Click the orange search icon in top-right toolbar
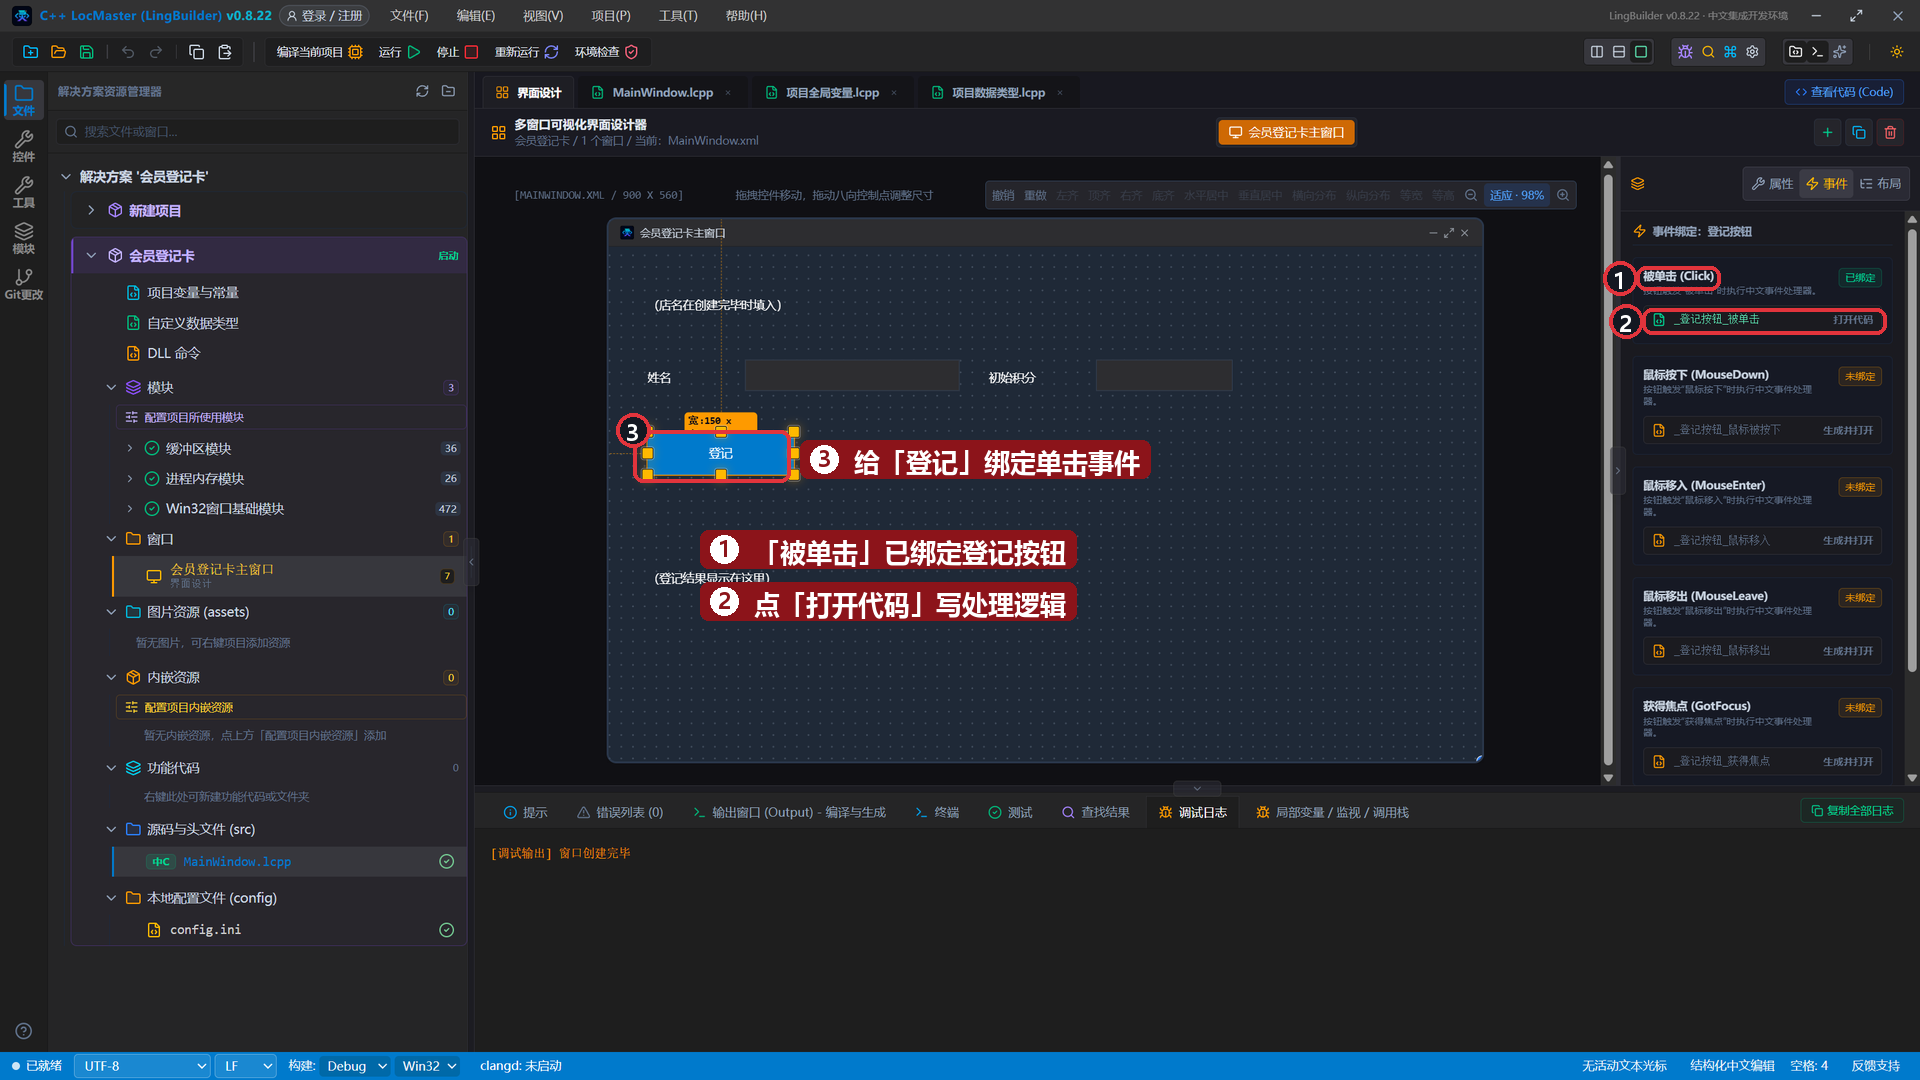This screenshot has height=1080, width=1920. (x=1708, y=52)
